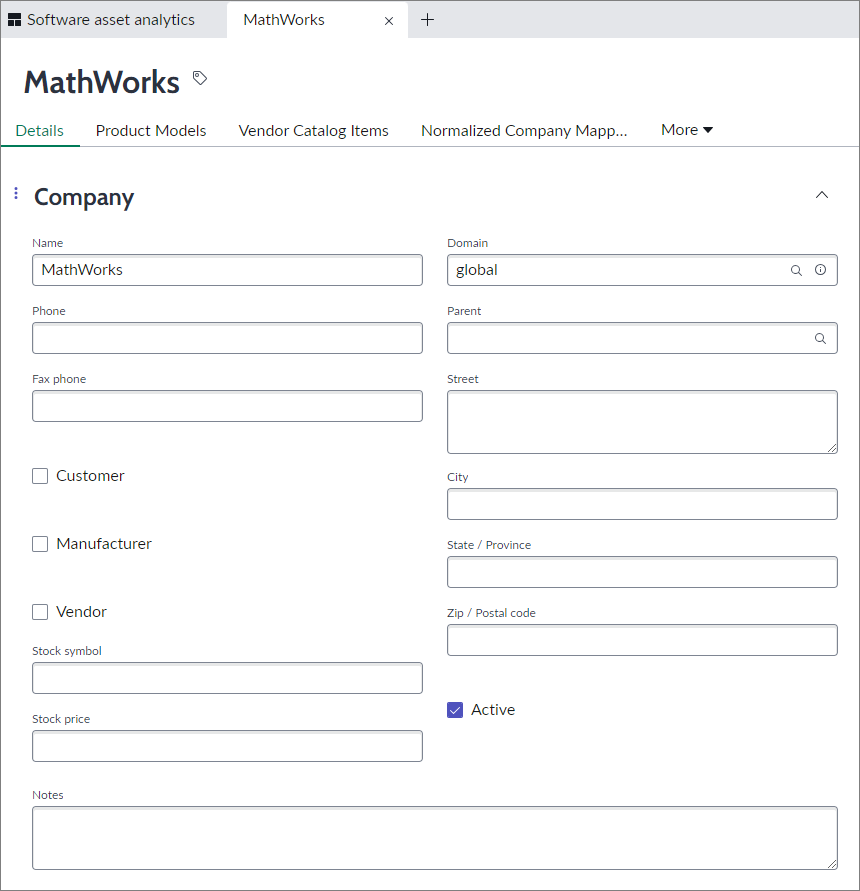Expand the More tabs dropdown
Viewport: 860px width, 891px height.
coord(686,130)
